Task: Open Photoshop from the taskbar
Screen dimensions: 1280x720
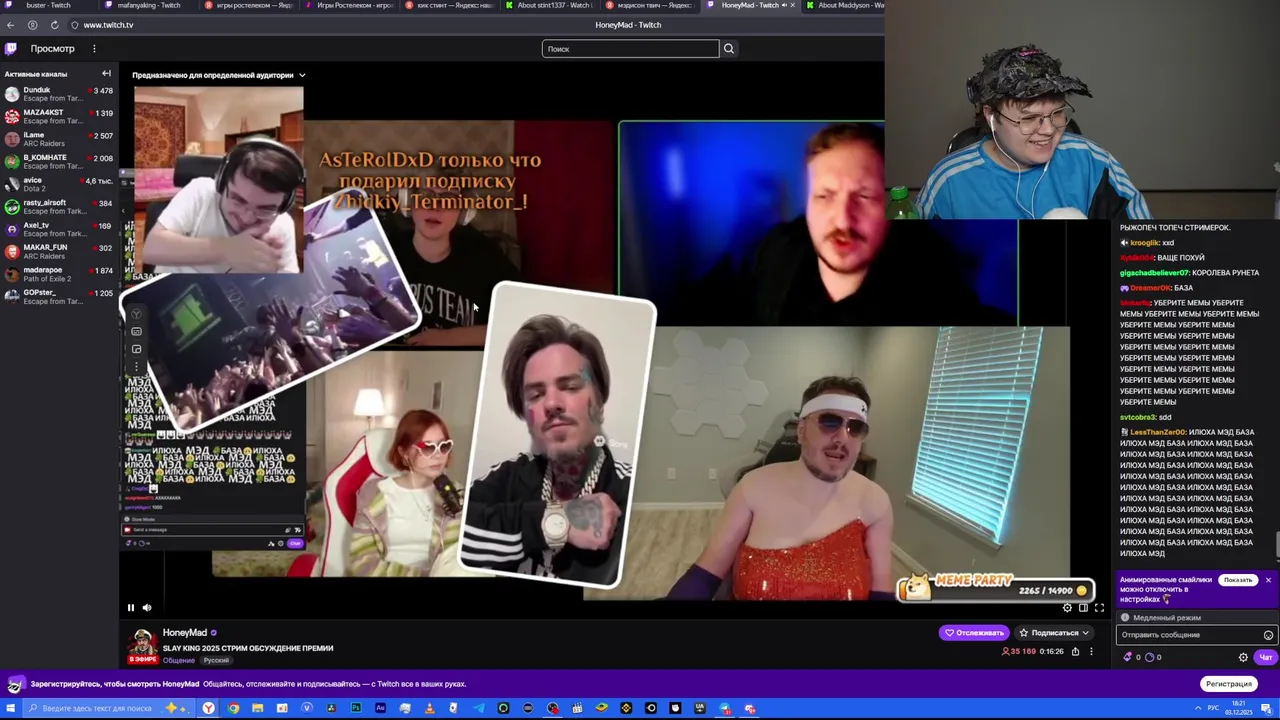Action: [356, 709]
